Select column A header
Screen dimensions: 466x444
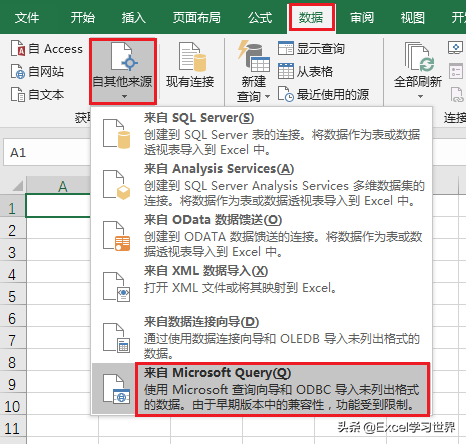coord(59,185)
